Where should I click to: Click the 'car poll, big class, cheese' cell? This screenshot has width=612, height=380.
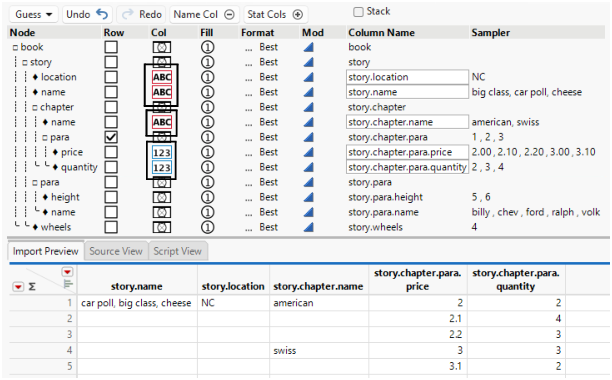[136, 303]
